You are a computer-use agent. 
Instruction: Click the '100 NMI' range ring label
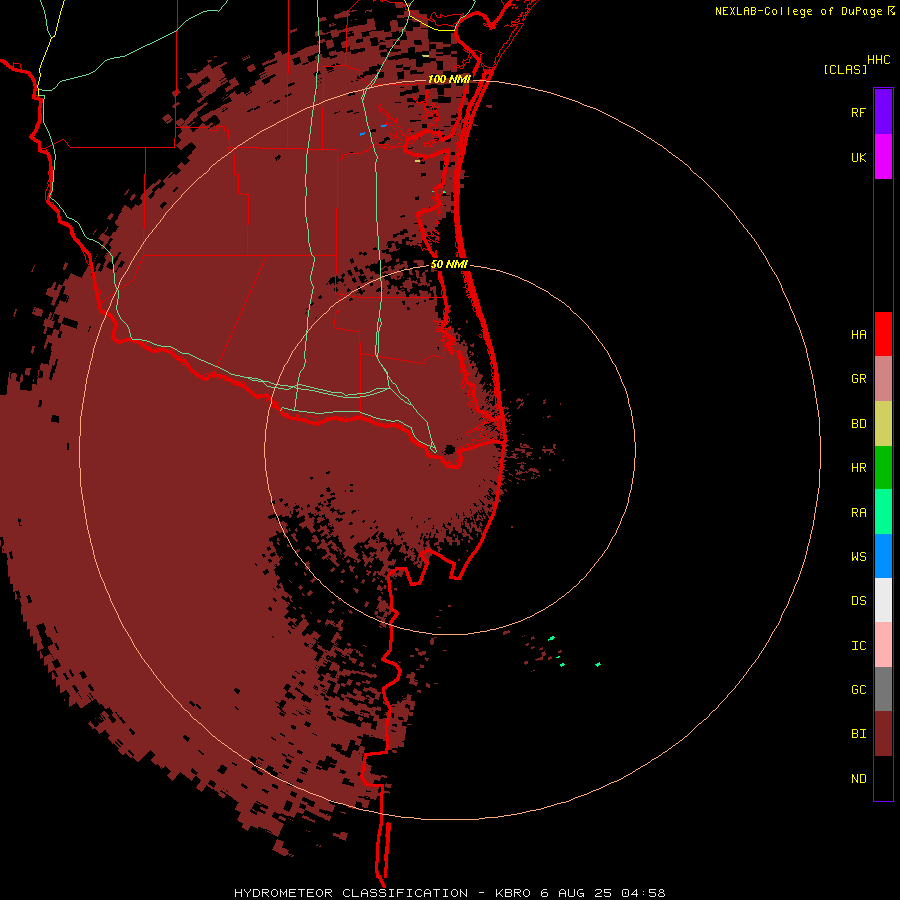[449, 79]
